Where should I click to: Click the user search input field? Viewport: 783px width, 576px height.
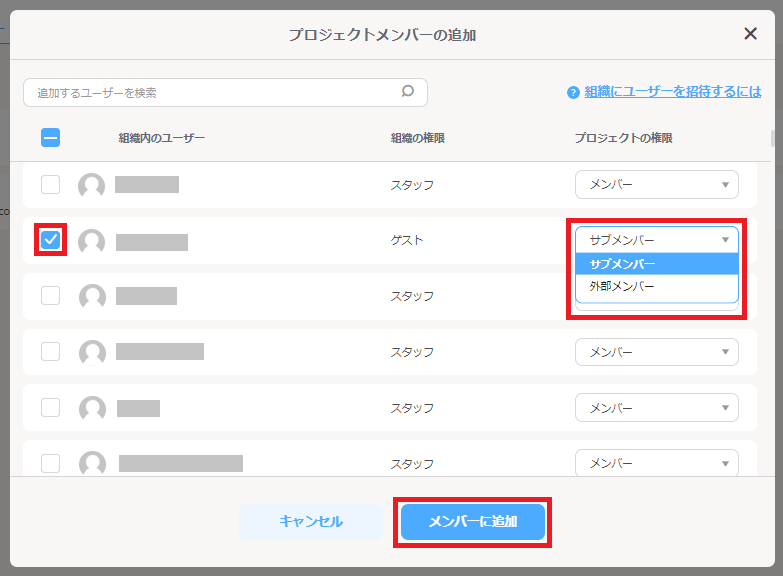click(x=210, y=92)
